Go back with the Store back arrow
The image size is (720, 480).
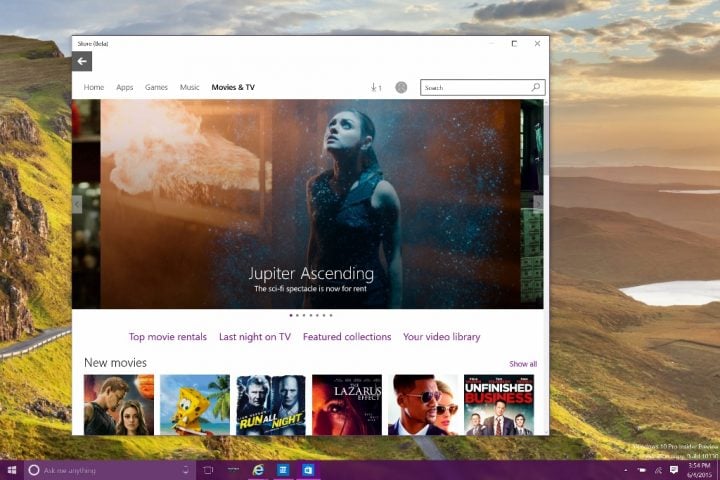coord(82,61)
